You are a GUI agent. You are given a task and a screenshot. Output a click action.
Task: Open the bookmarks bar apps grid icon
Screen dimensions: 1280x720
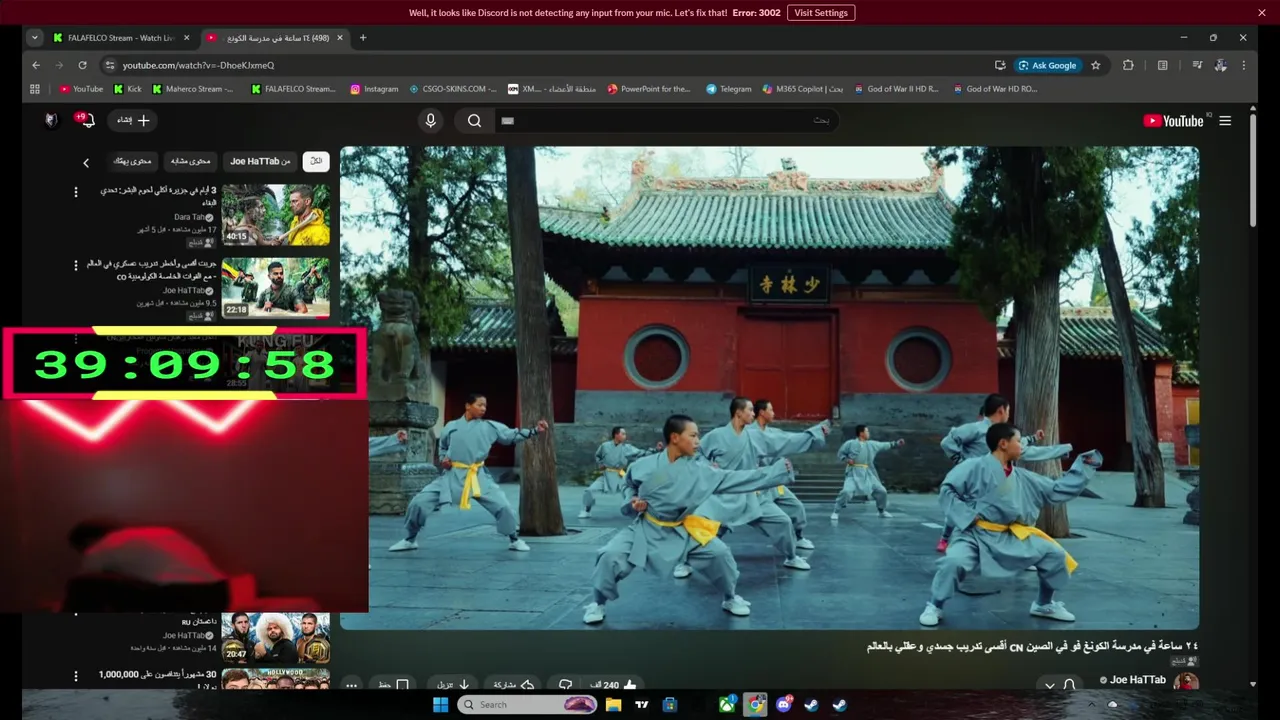point(35,89)
